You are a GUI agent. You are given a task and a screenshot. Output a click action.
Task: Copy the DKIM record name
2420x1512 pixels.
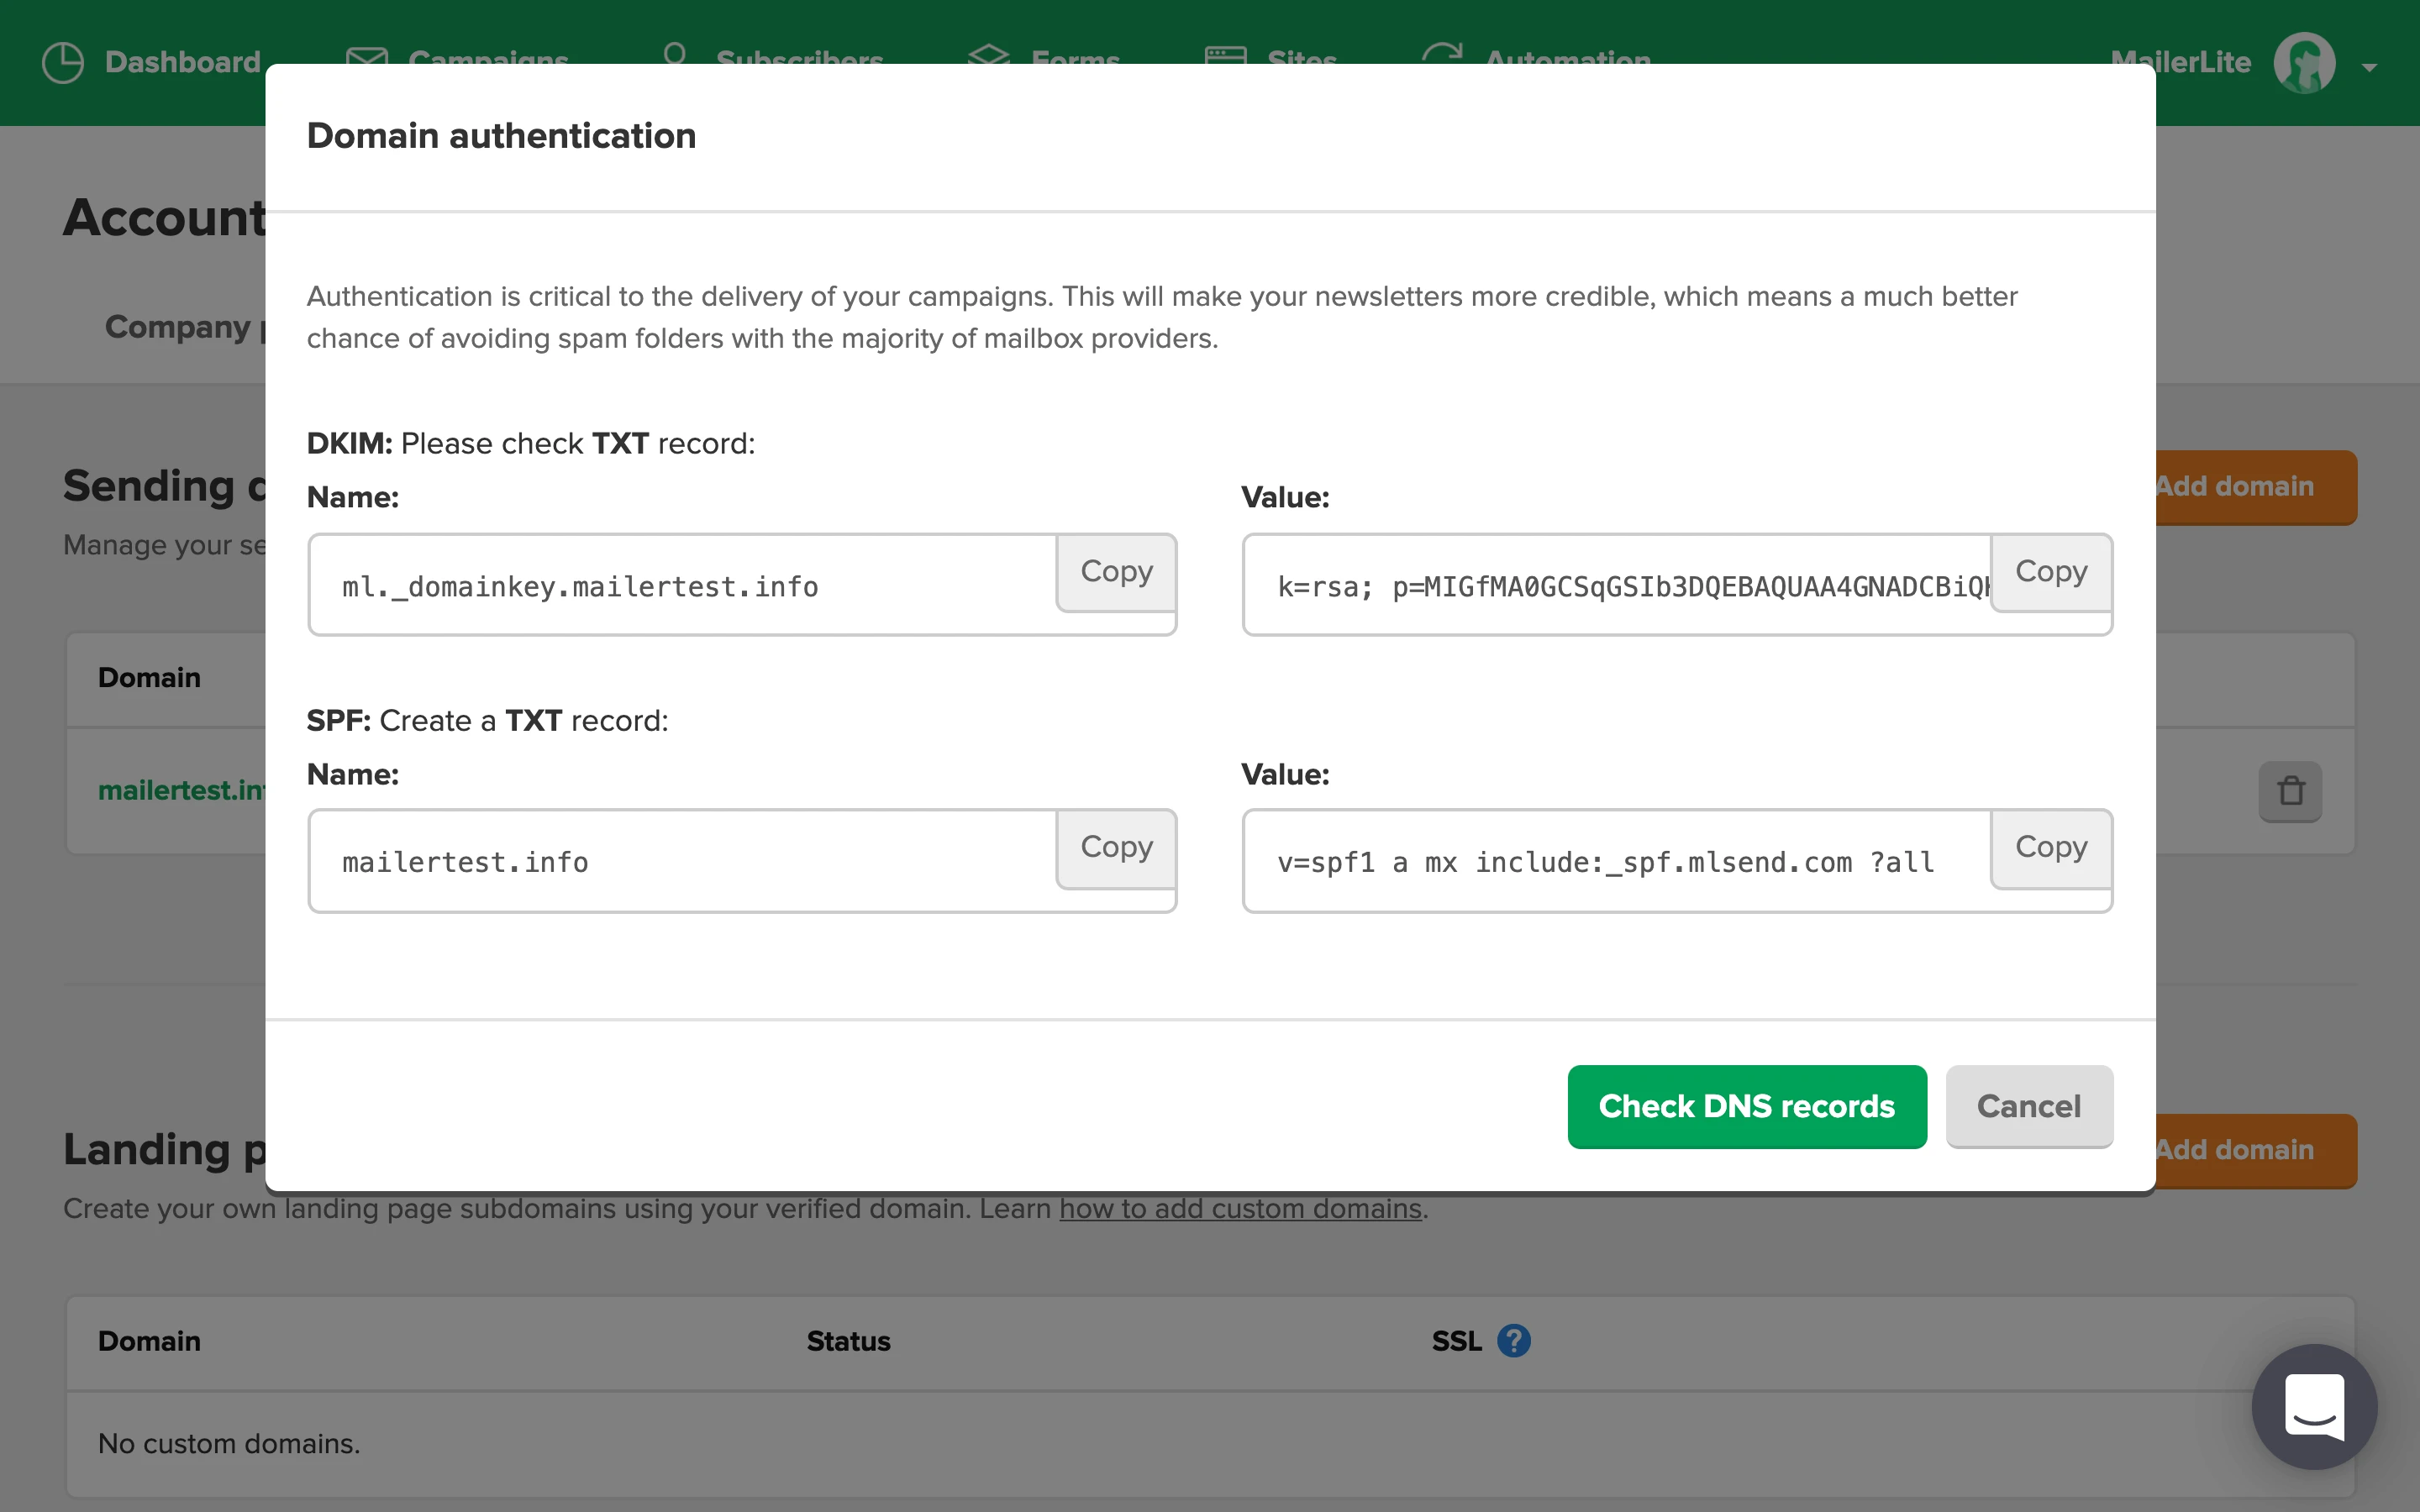(x=1116, y=572)
